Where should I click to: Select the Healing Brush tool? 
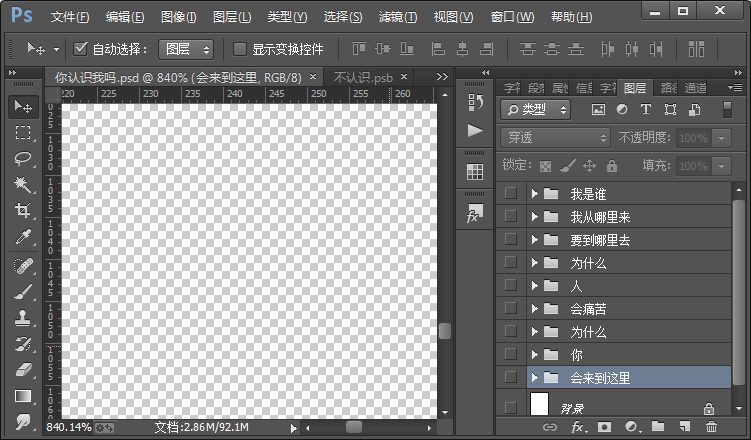tap(23, 266)
